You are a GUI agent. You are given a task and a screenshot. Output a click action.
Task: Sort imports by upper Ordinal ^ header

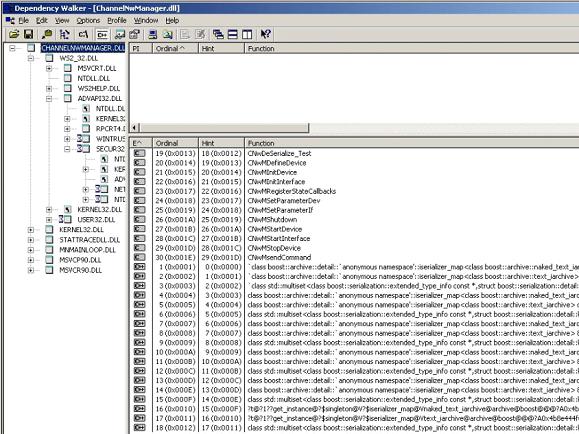click(175, 48)
